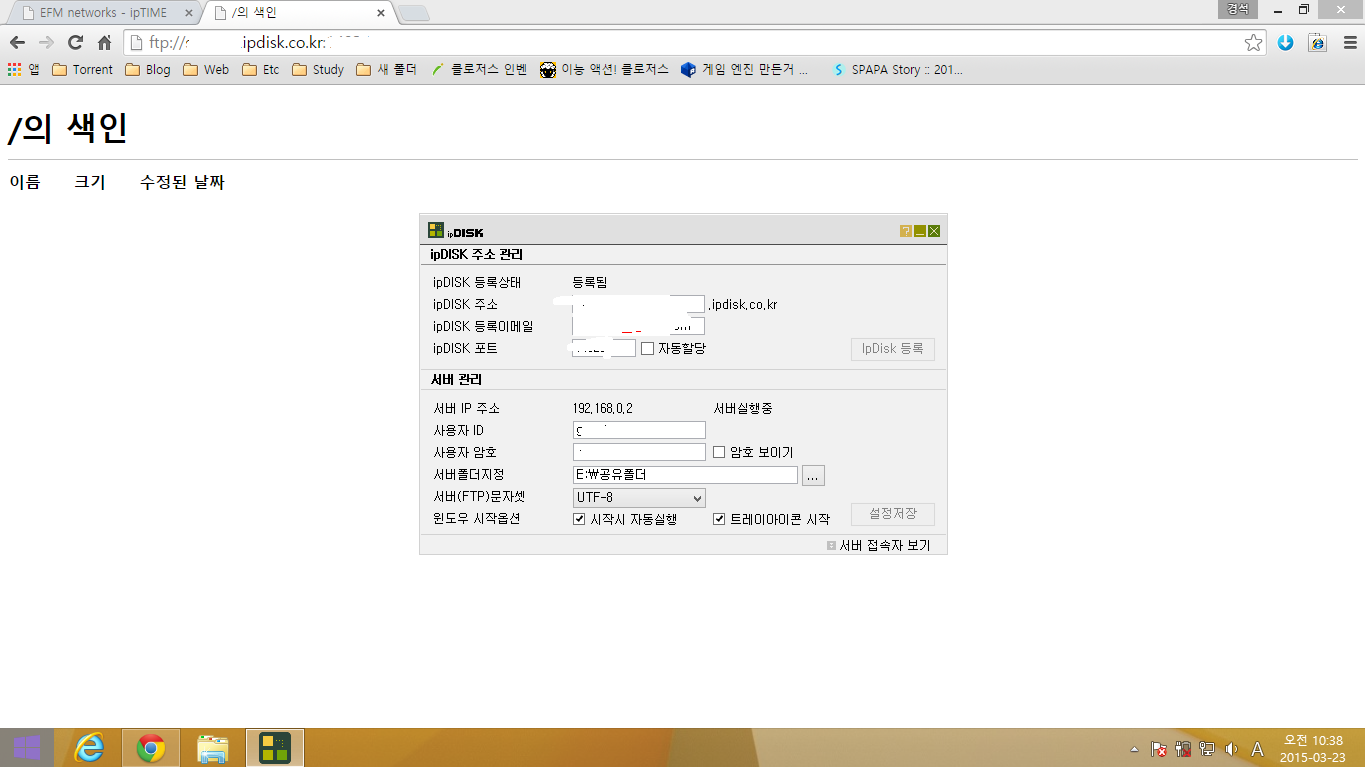Click the 사용자 ID input field

pyautogui.click(x=639, y=430)
